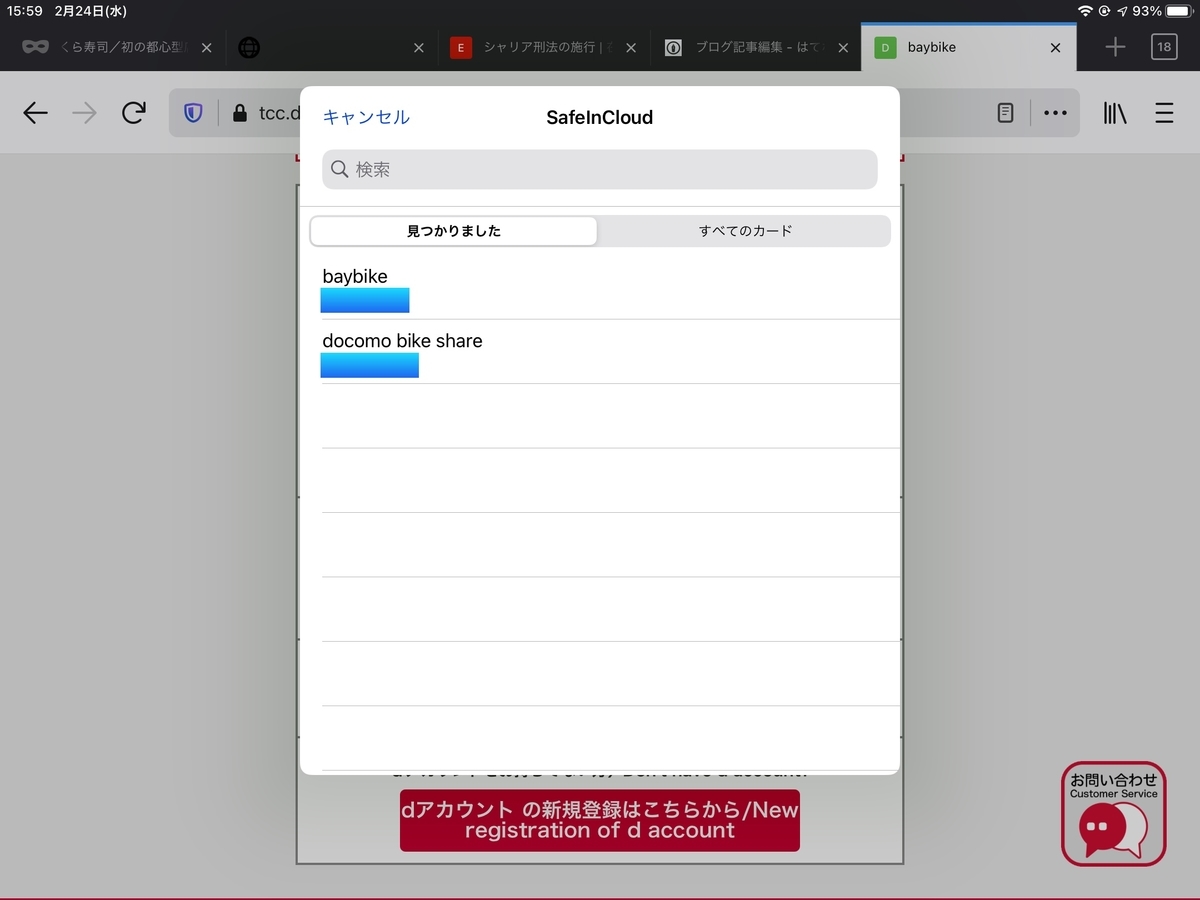Open the tracking protection shield icon
This screenshot has height=900, width=1200.
coord(193,114)
